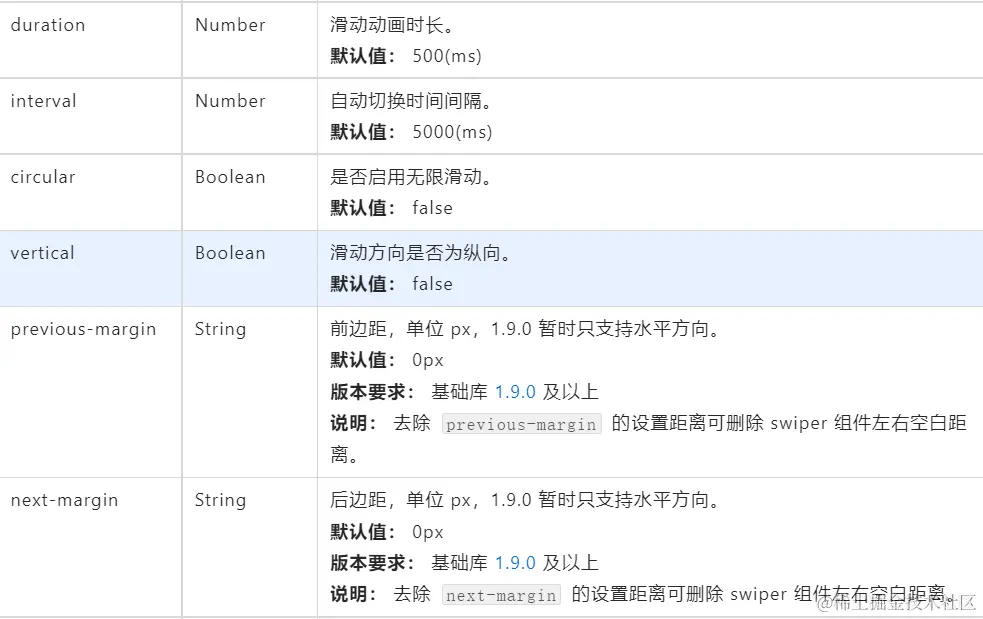Open the 1.9.0 link in previous-margin row
This screenshot has width=983, height=619.
tap(515, 392)
